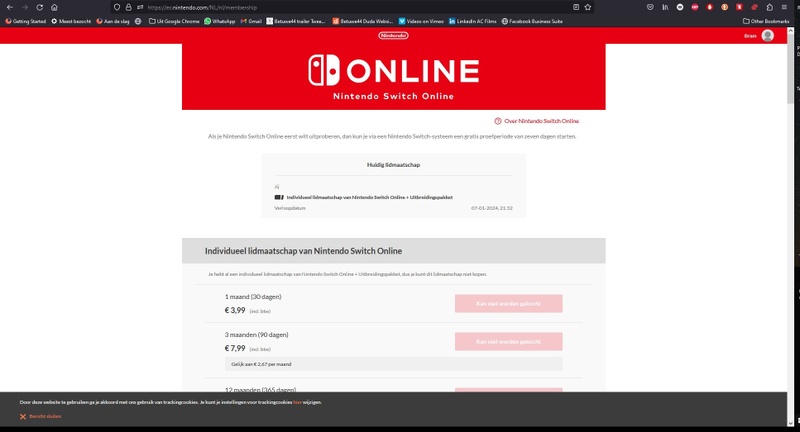Click the expiry date 07-01-2024
Viewport: 800px width, 432px height.
click(x=492, y=208)
